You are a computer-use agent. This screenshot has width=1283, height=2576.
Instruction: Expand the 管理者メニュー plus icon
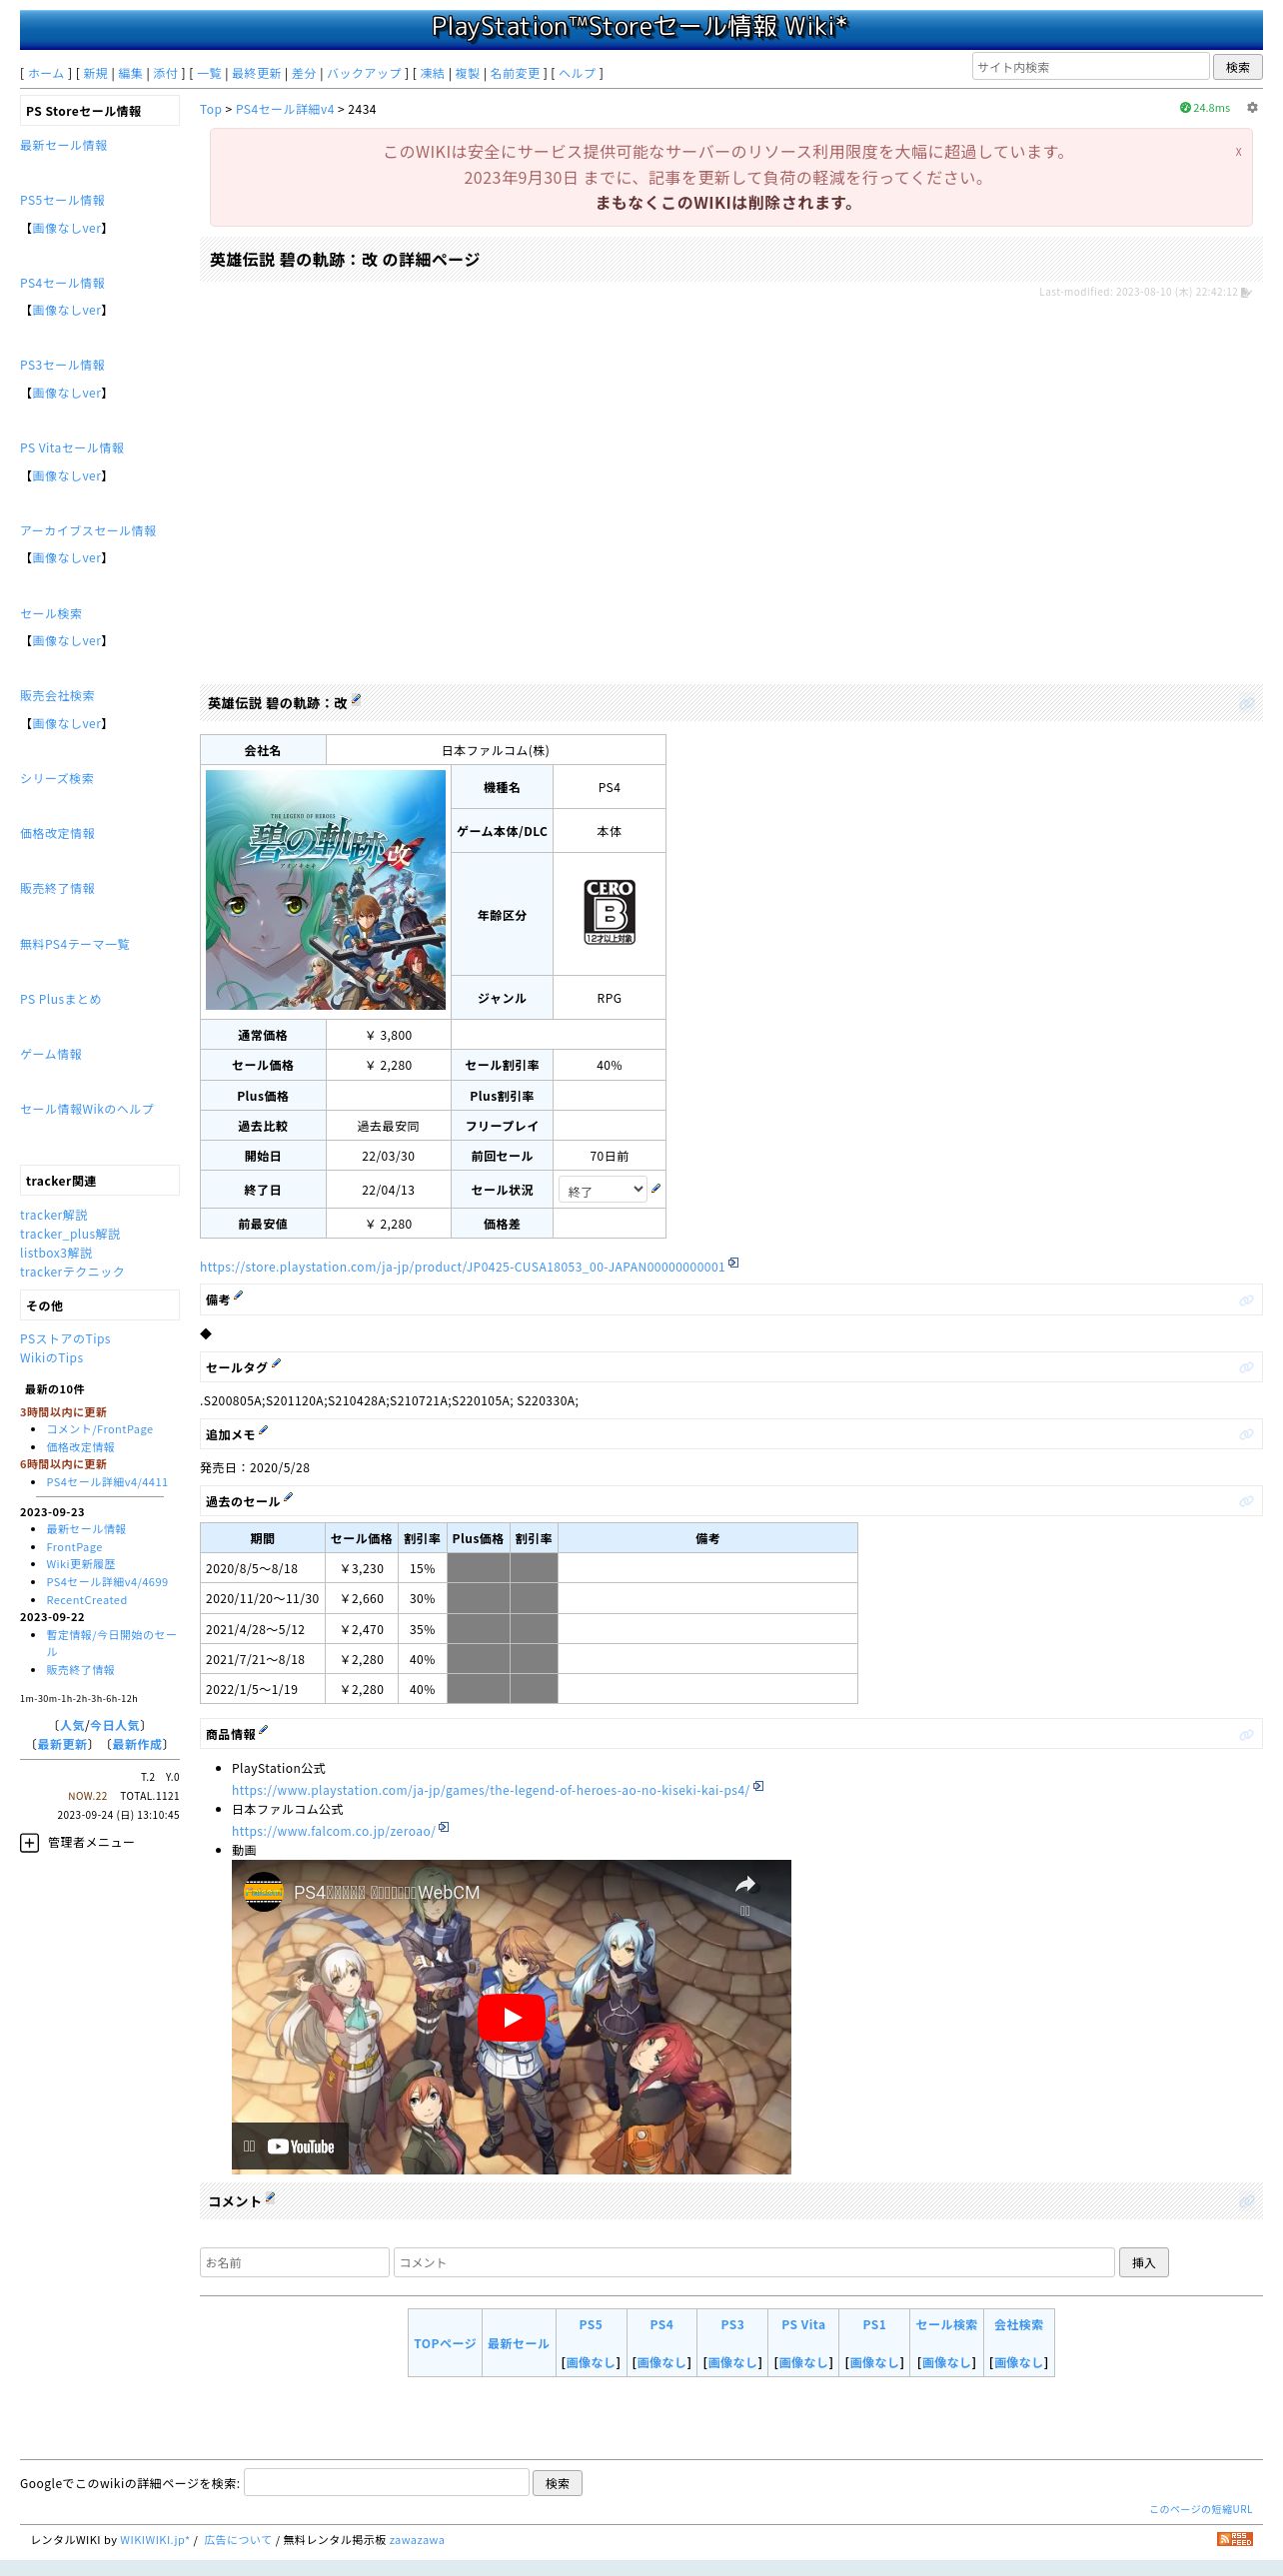point(29,1842)
